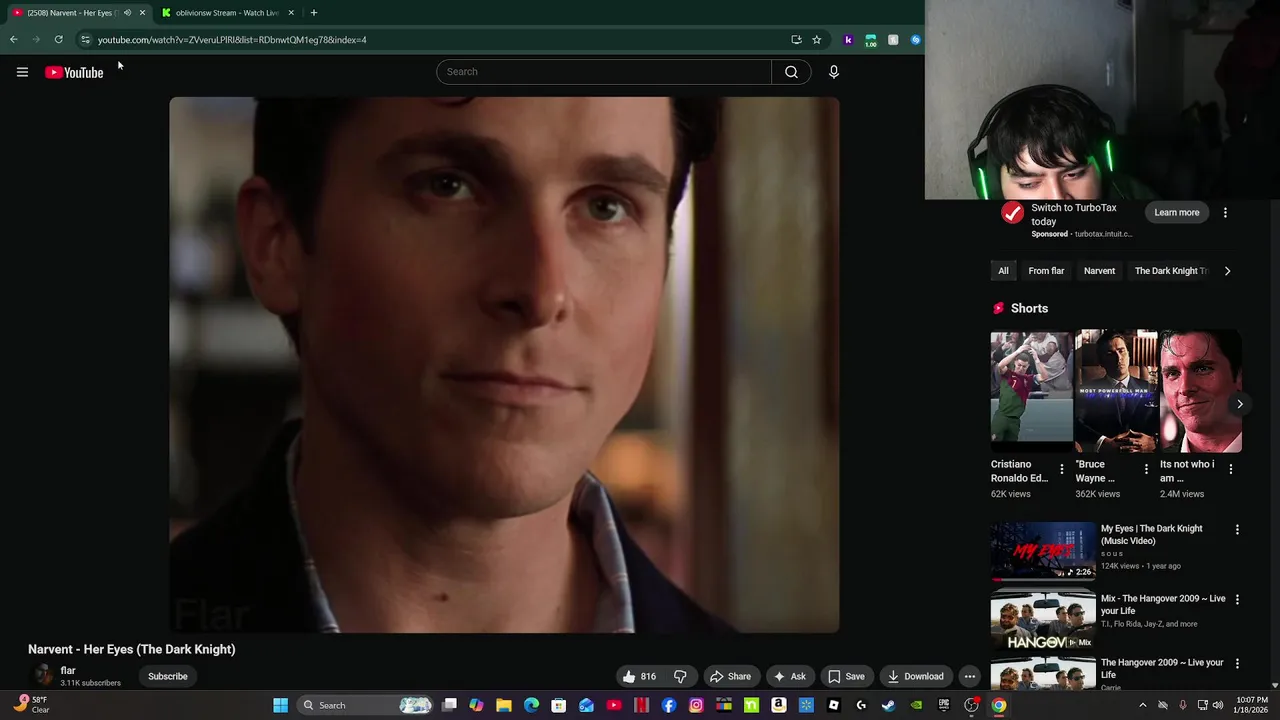Open the Windows Start menu
Image resolution: width=1280 pixels, height=720 pixels.
point(281,705)
